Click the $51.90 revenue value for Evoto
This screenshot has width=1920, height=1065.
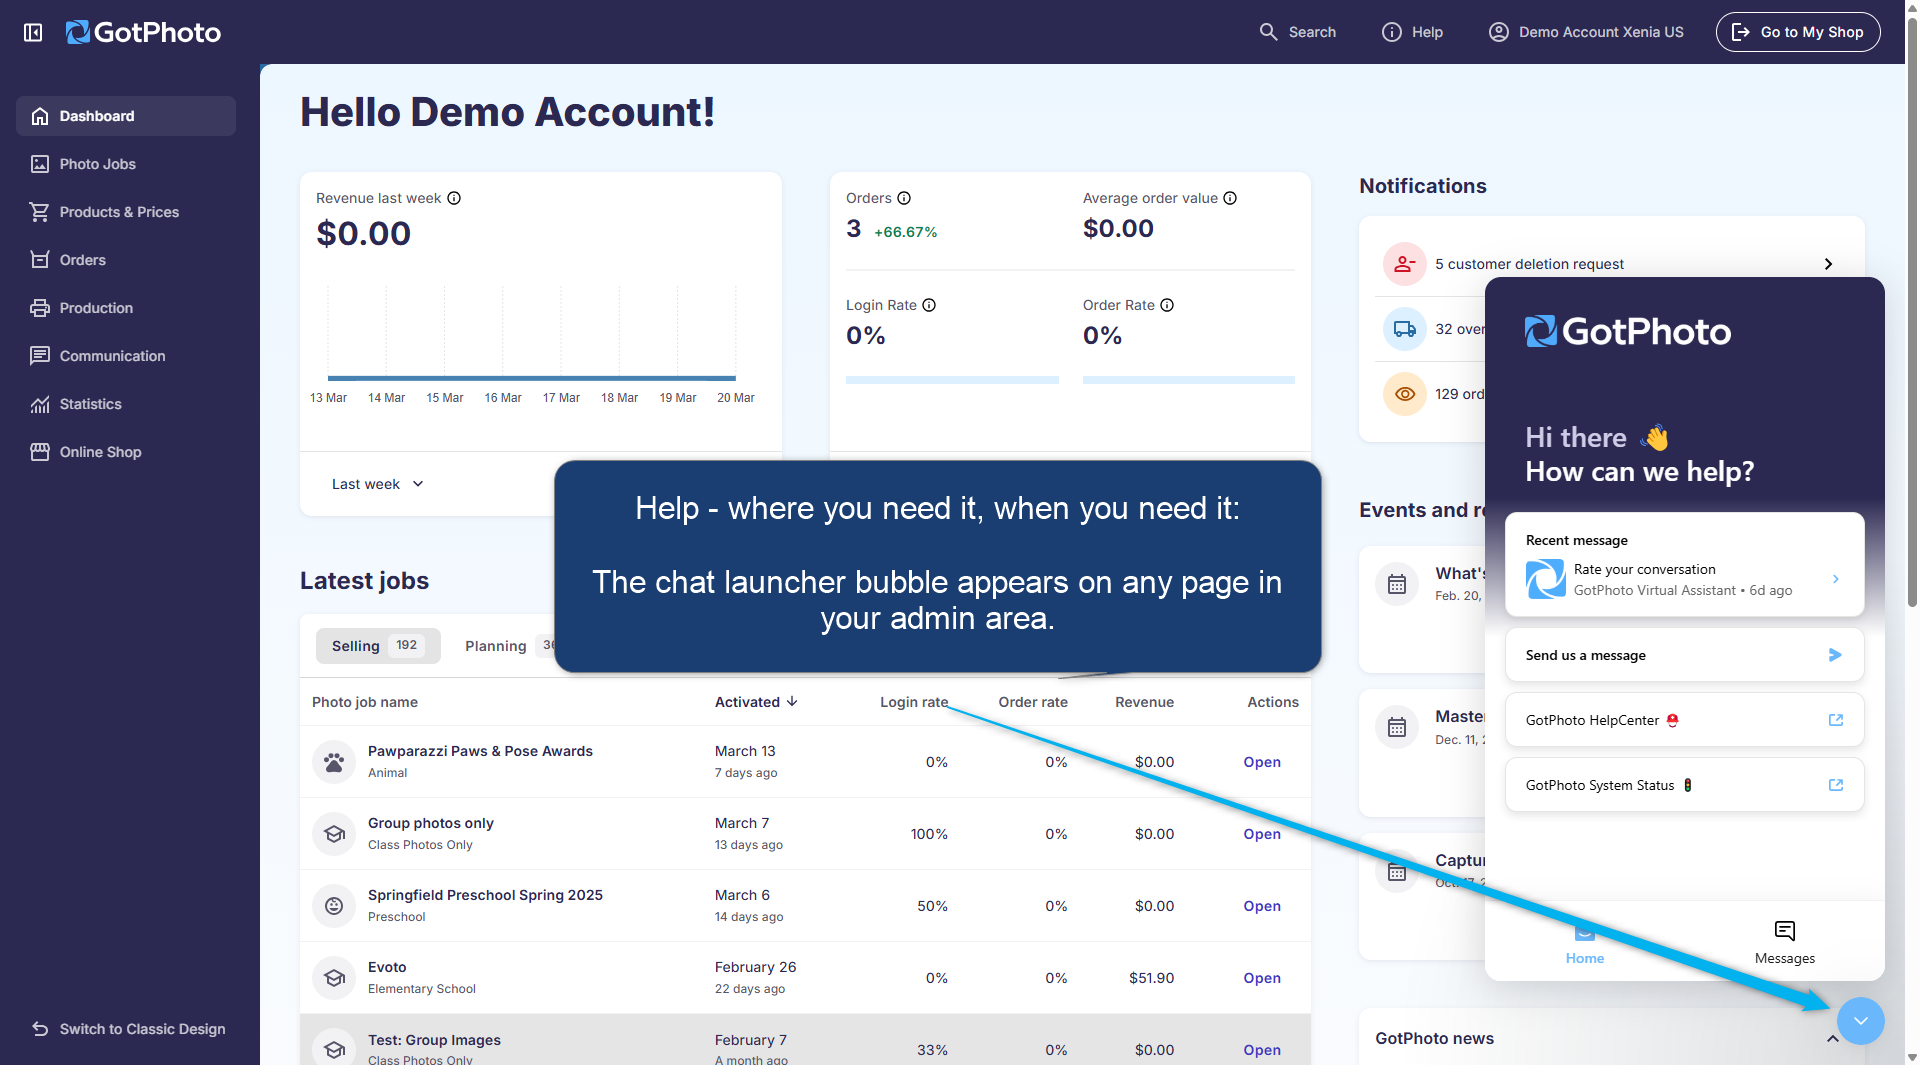coord(1152,978)
